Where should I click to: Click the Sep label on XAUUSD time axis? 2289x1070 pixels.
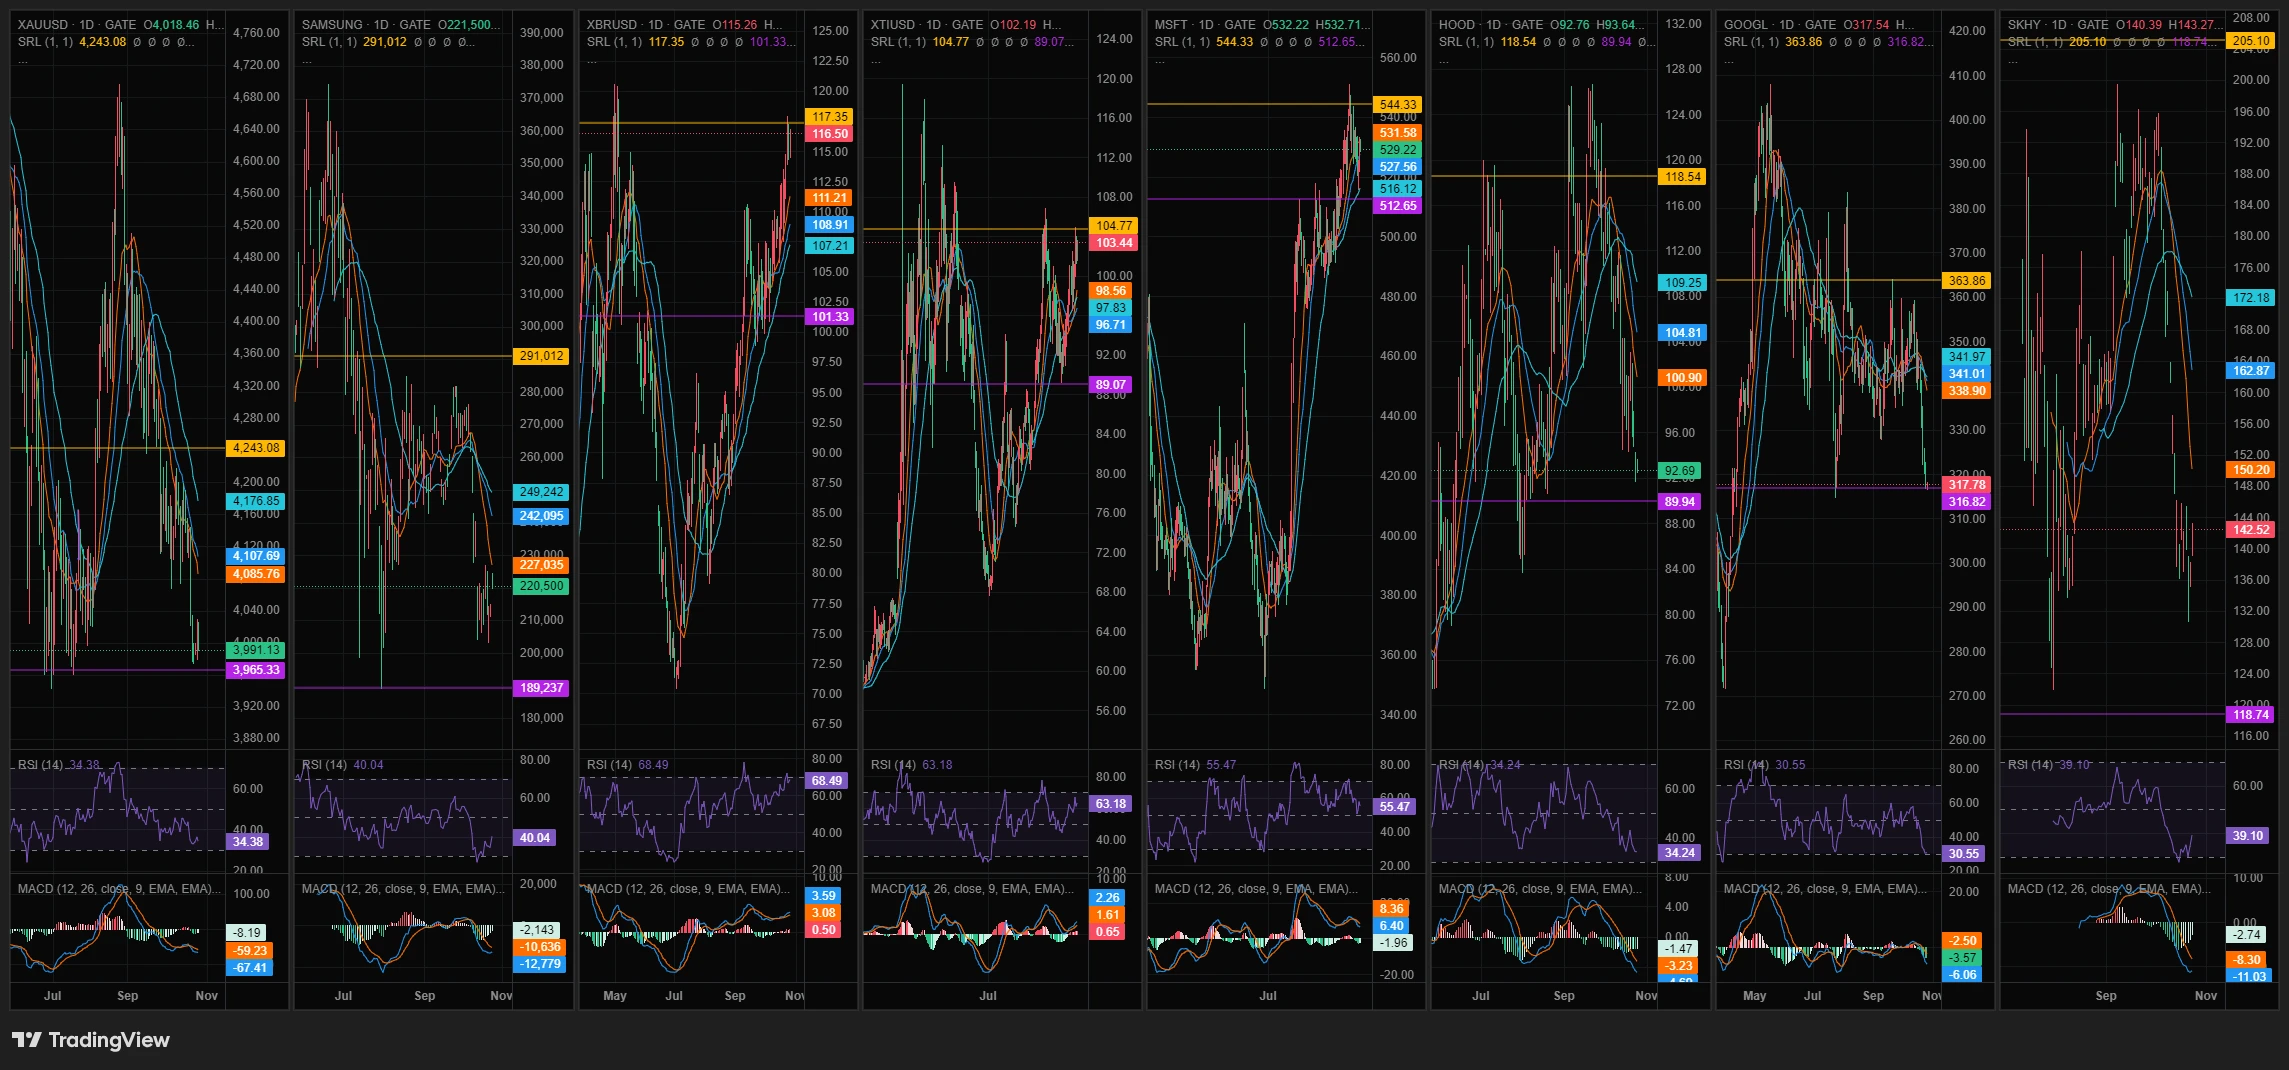[128, 996]
